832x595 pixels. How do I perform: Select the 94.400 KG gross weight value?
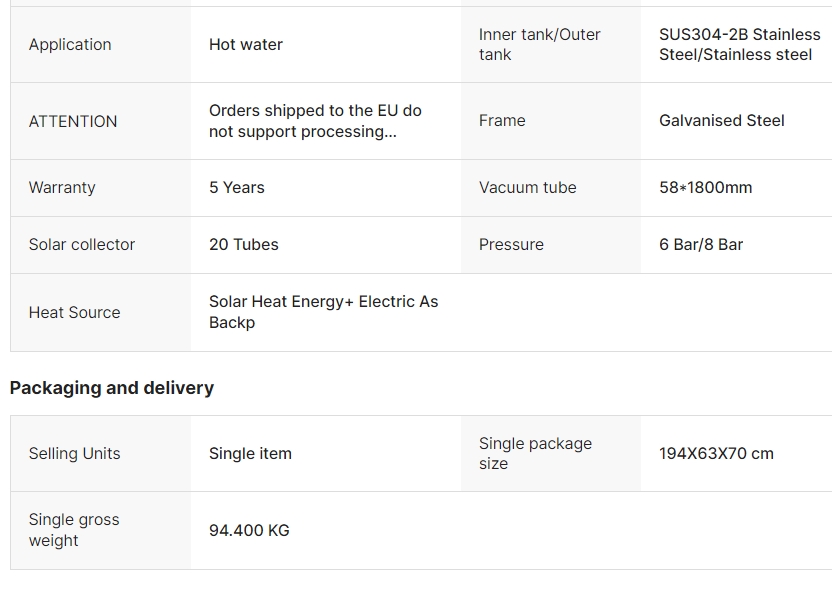pyautogui.click(x=249, y=530)
